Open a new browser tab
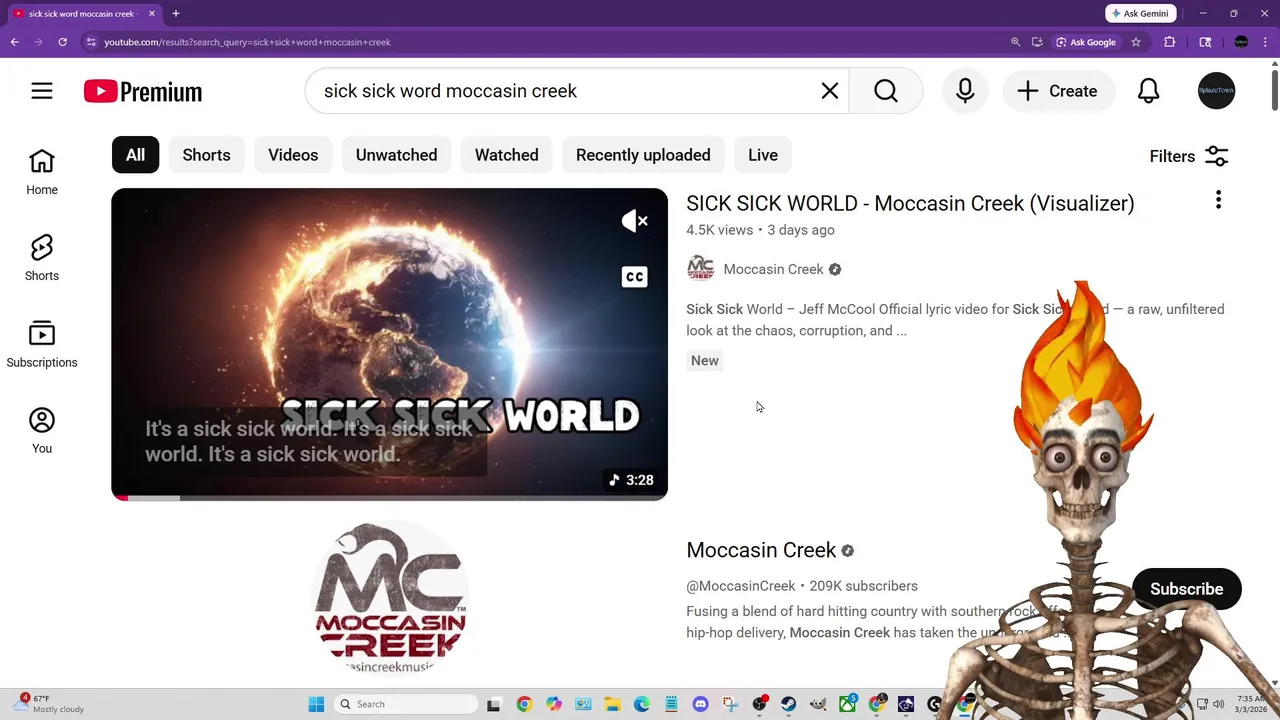The width and height of the screenshot is (1280, 720). point(176,14)
